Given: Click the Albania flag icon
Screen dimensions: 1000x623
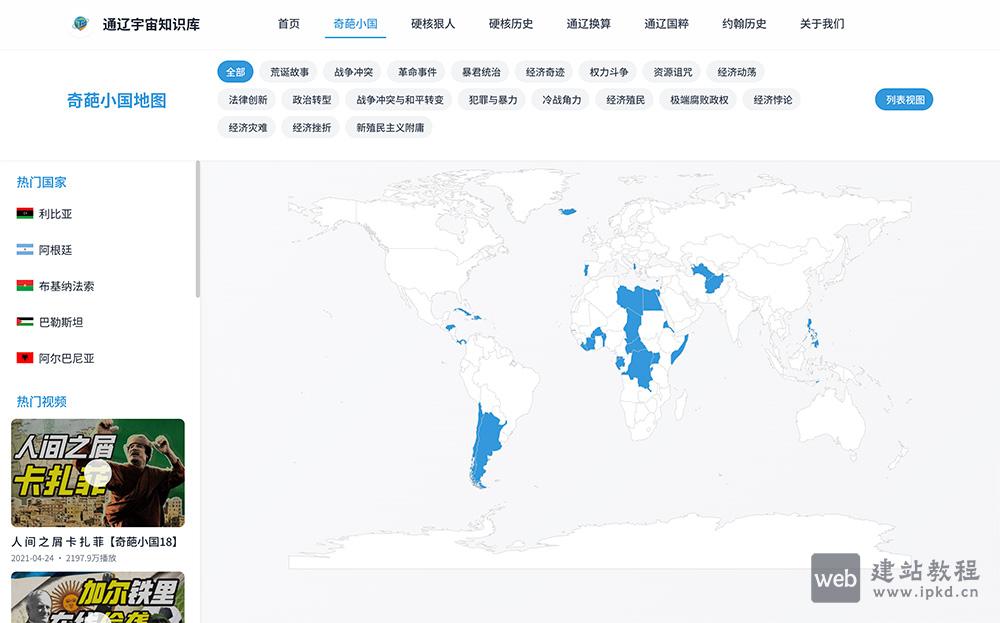Looking at the screenshot, I should [x=25, y=358].
